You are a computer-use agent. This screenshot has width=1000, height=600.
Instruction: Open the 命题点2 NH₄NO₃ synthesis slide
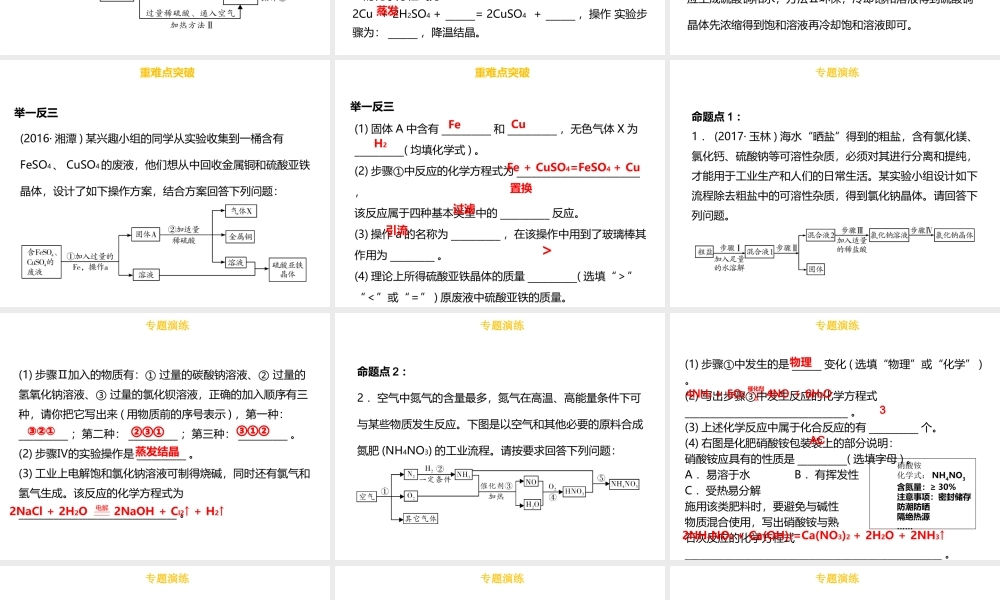click(500, 436)
